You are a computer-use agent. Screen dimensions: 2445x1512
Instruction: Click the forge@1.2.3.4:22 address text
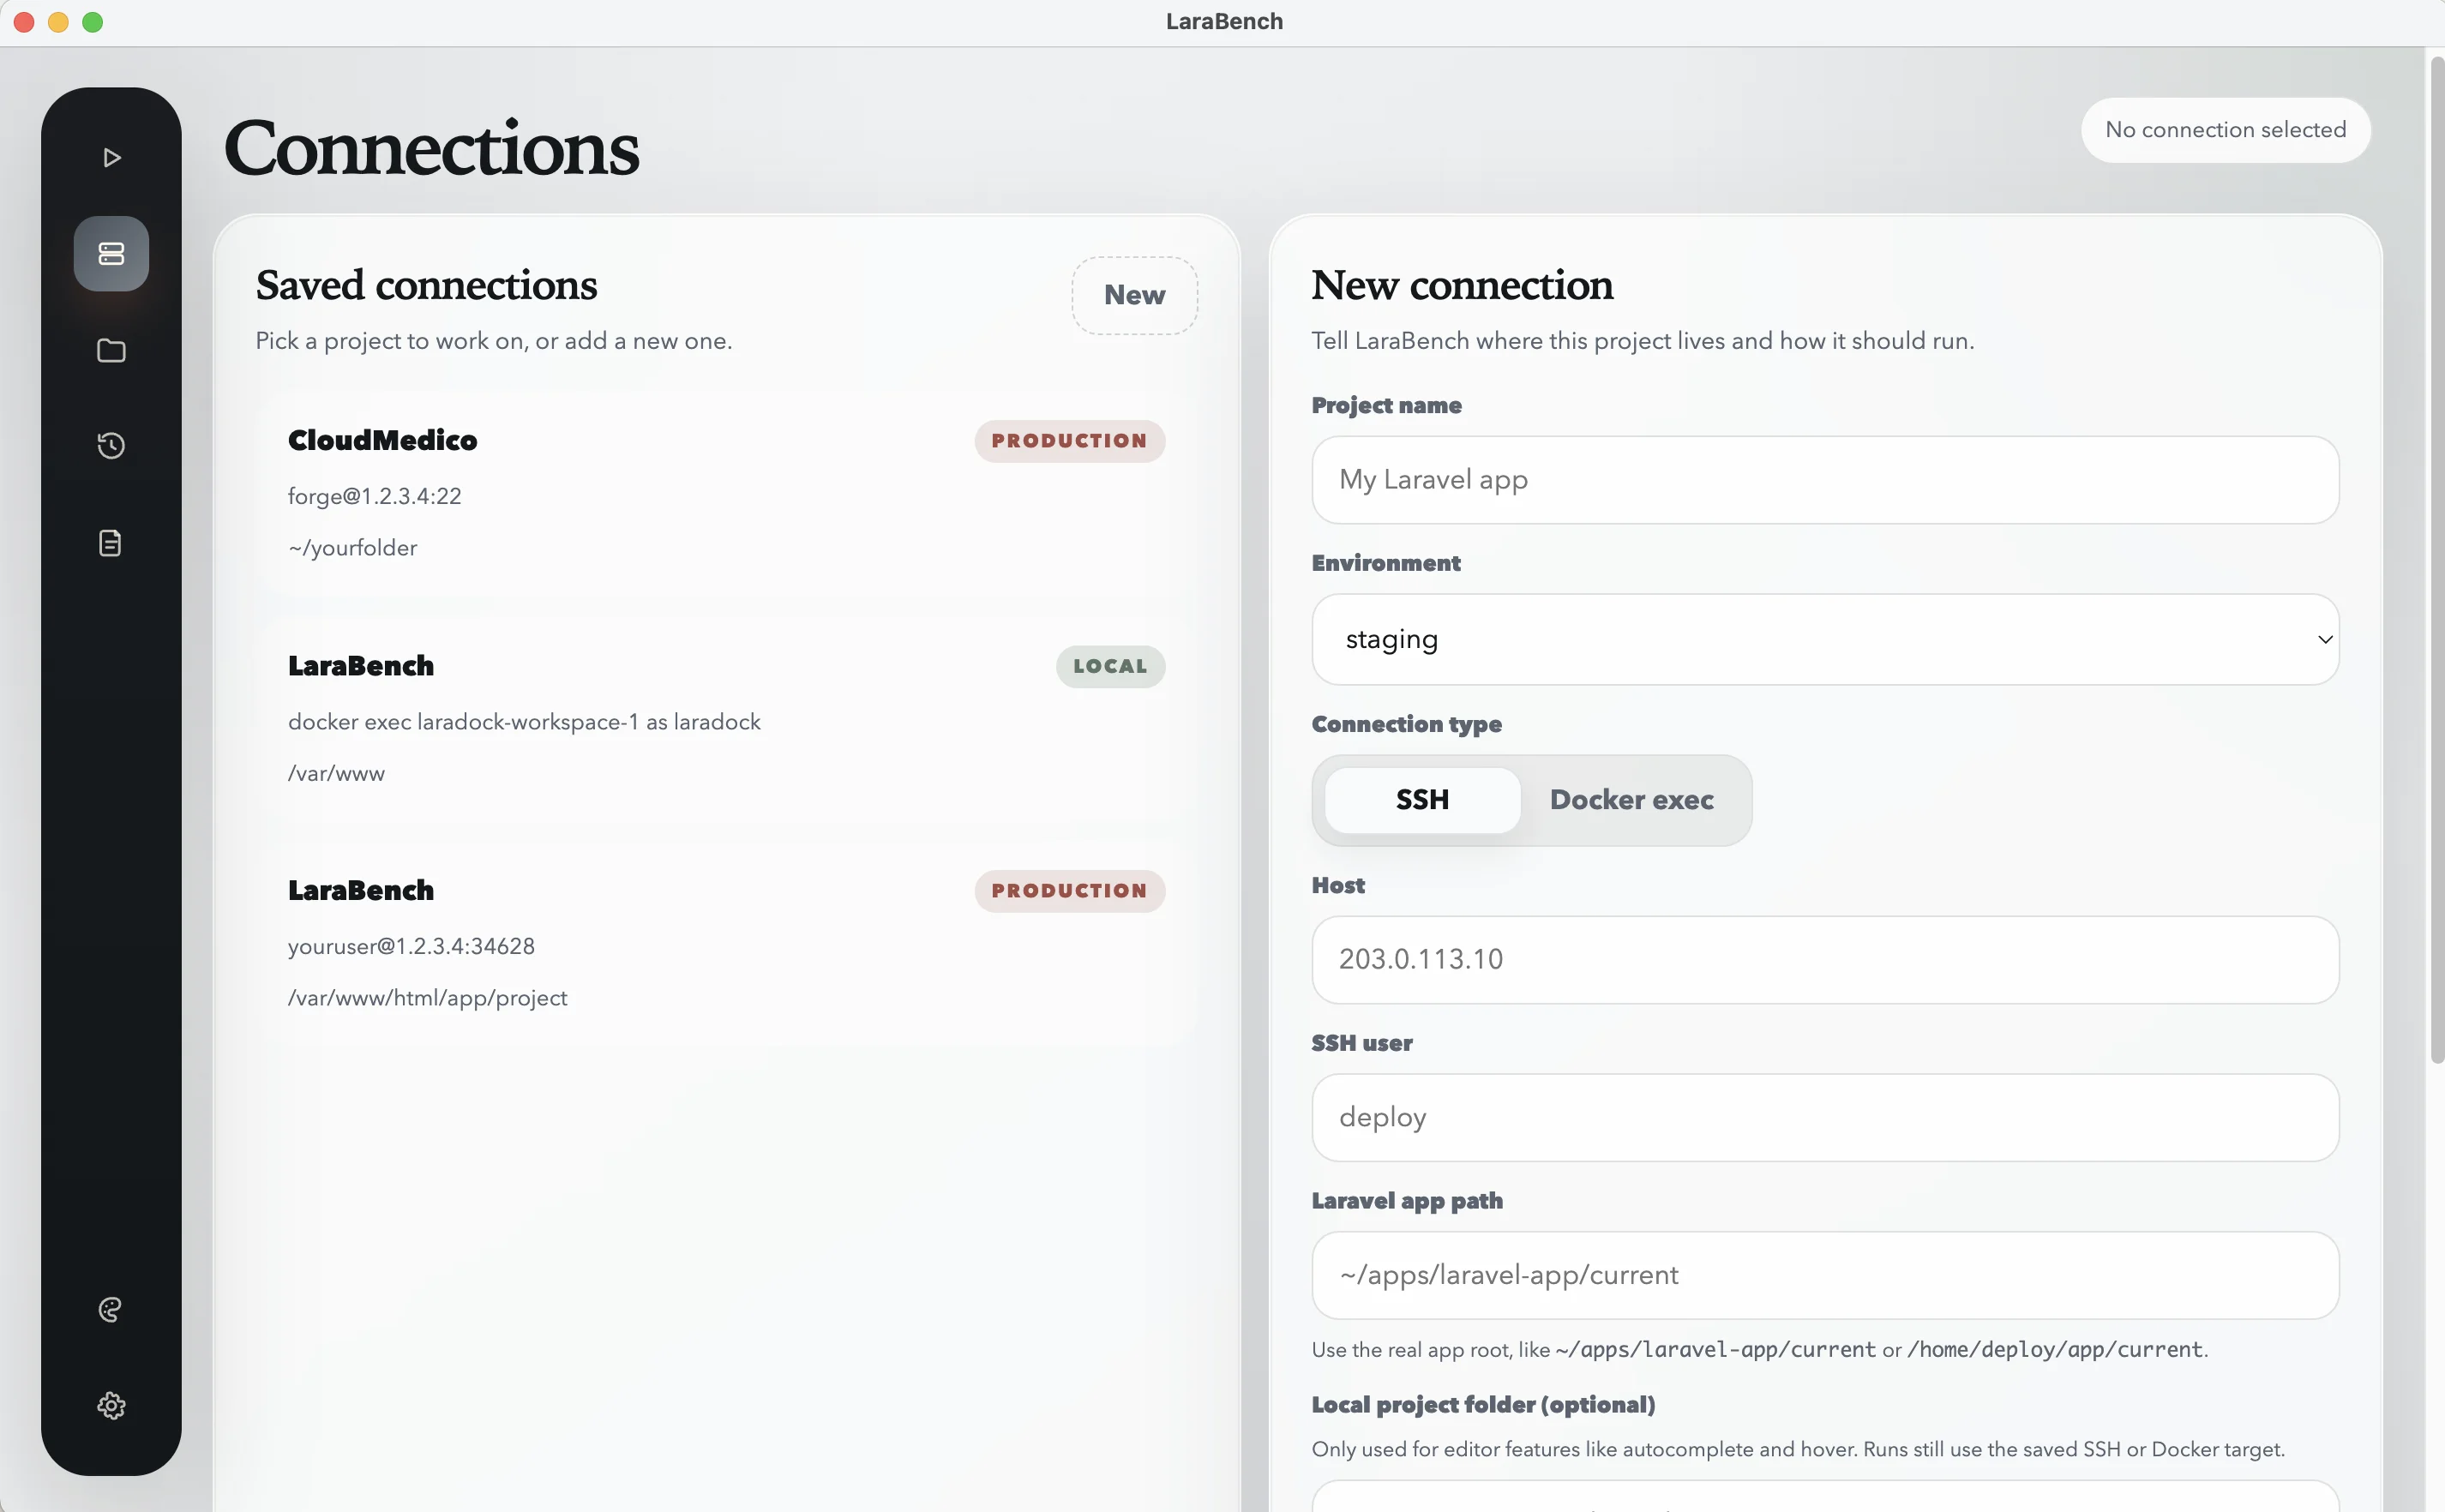[374, 496]
